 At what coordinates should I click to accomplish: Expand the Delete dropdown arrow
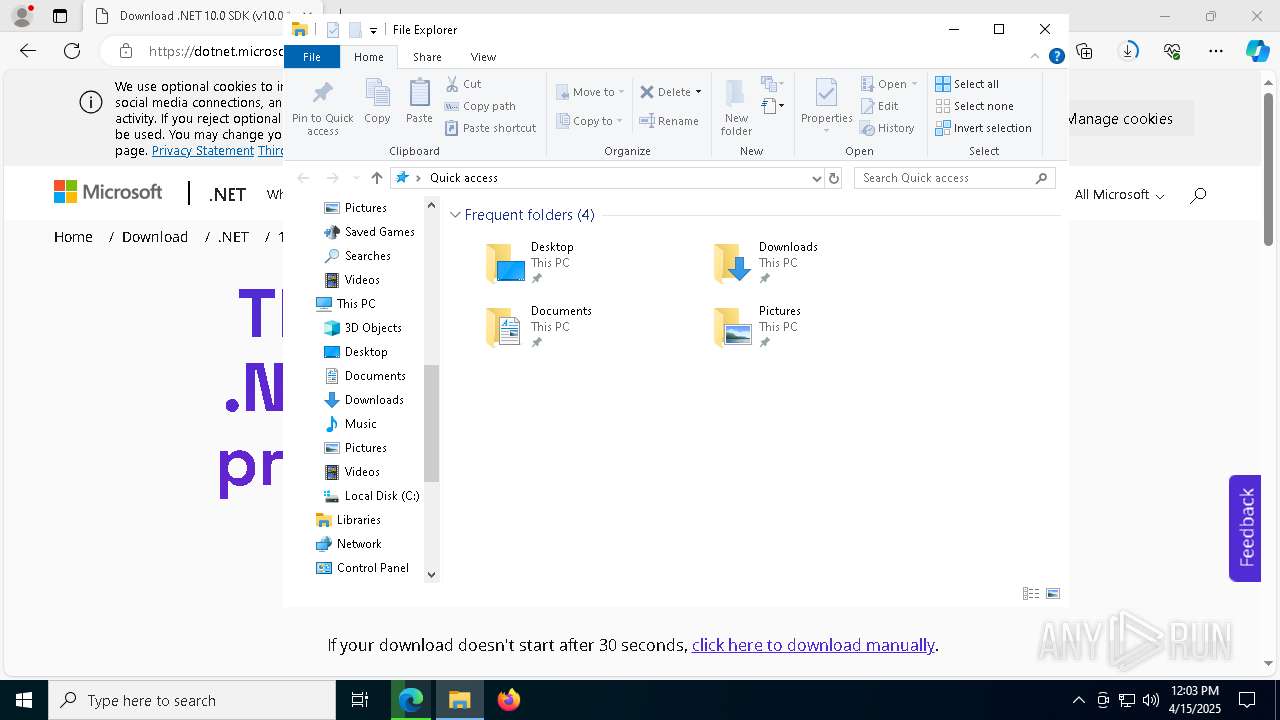[x=698, y=92]
